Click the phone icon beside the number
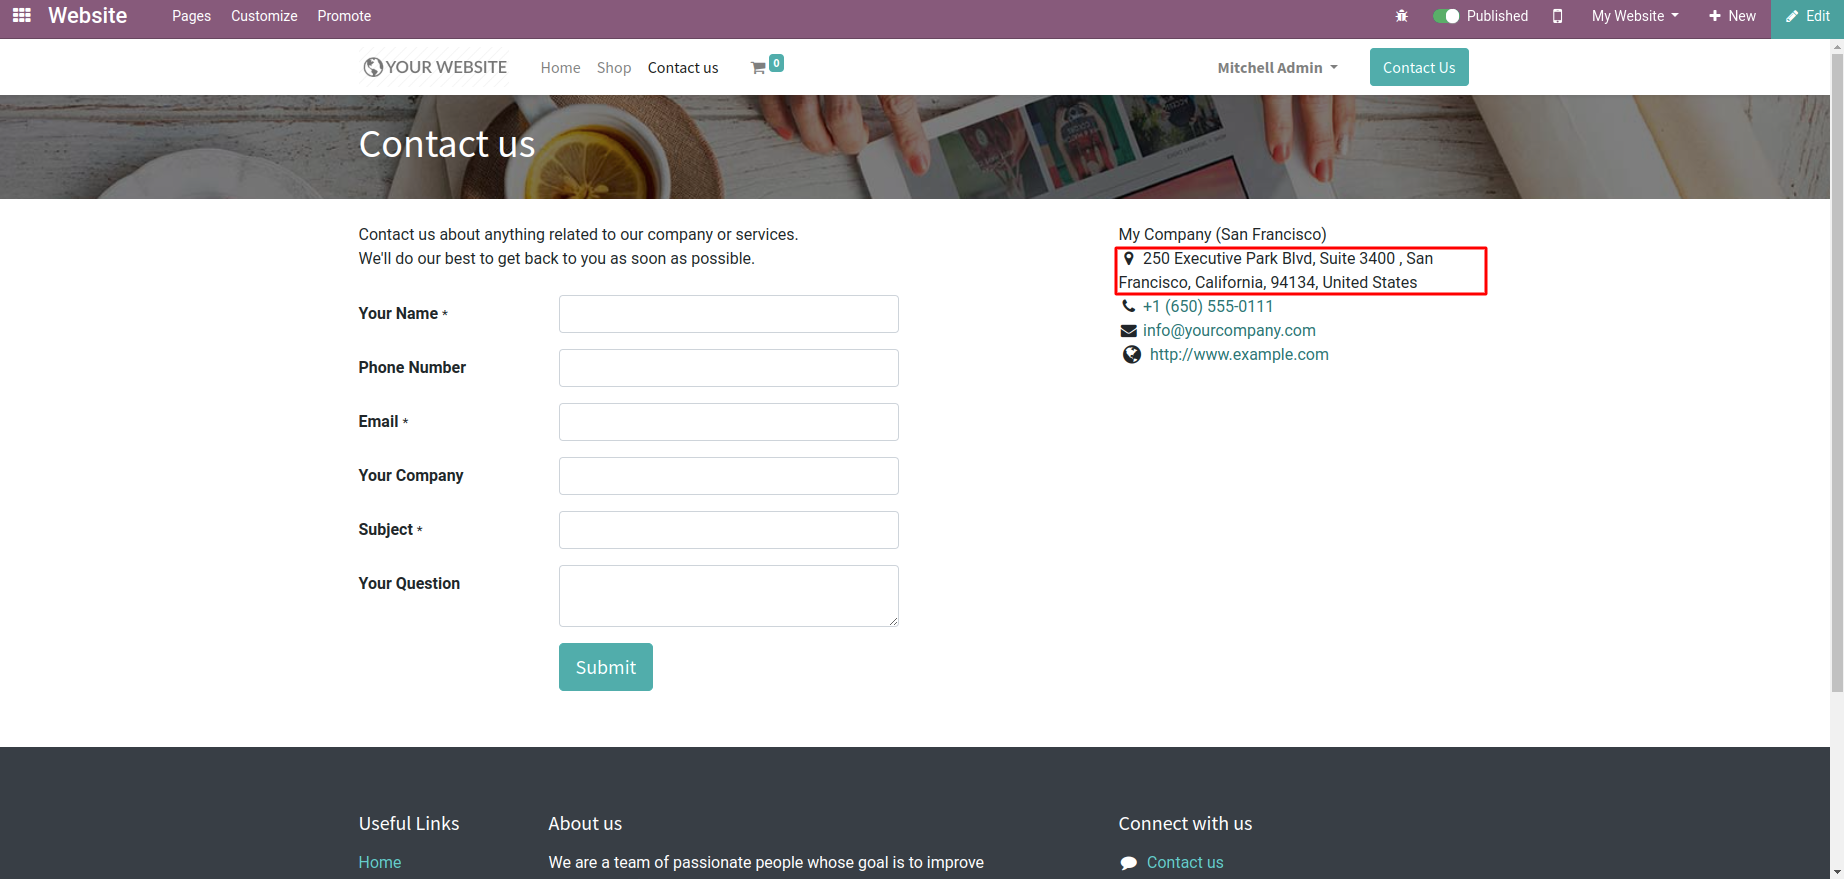The image size is (1844, 879). click(1128, 306)
